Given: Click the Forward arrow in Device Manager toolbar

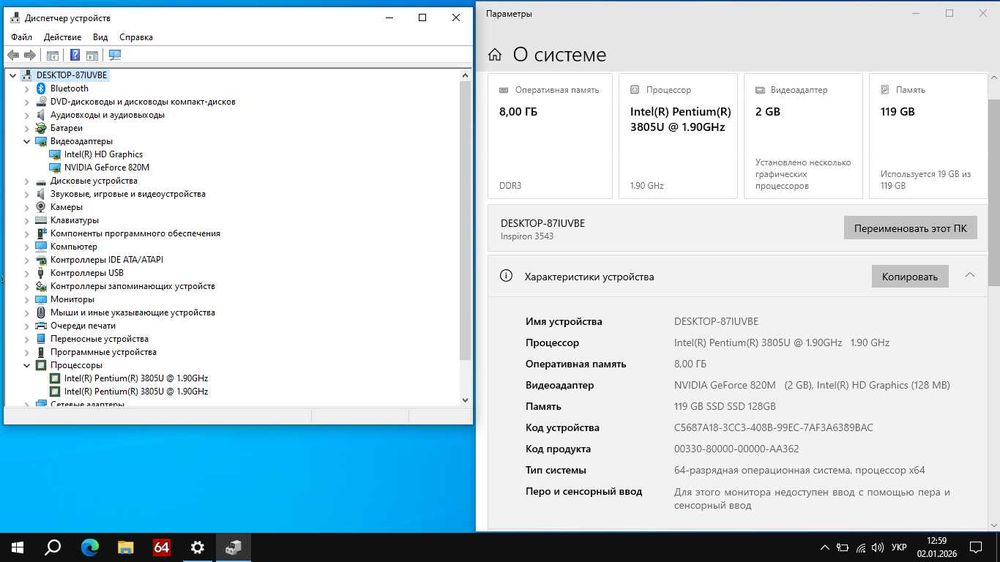Looking at the screenshot, I should click(x=29, y=55).
